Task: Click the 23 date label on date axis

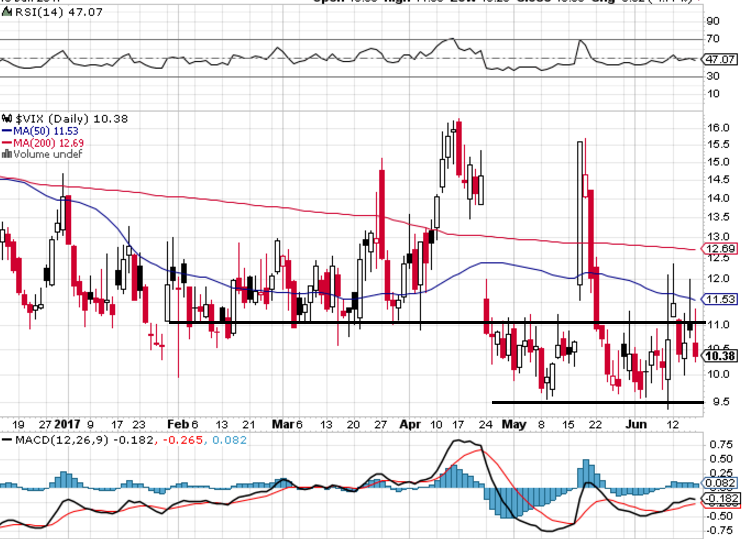Action: 138,424
